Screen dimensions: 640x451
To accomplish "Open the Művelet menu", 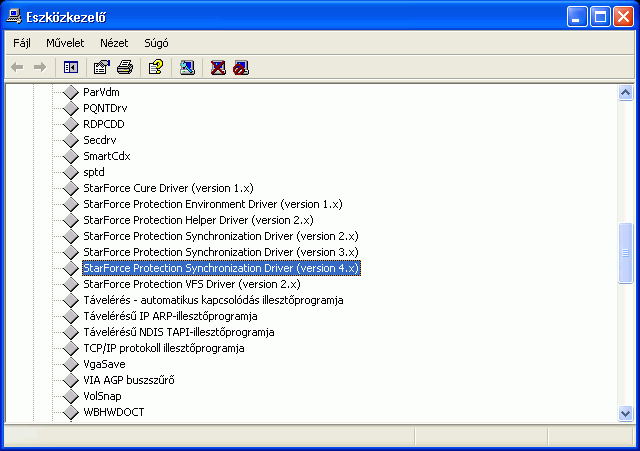I will pyautogui.click(x=65, y=43).
